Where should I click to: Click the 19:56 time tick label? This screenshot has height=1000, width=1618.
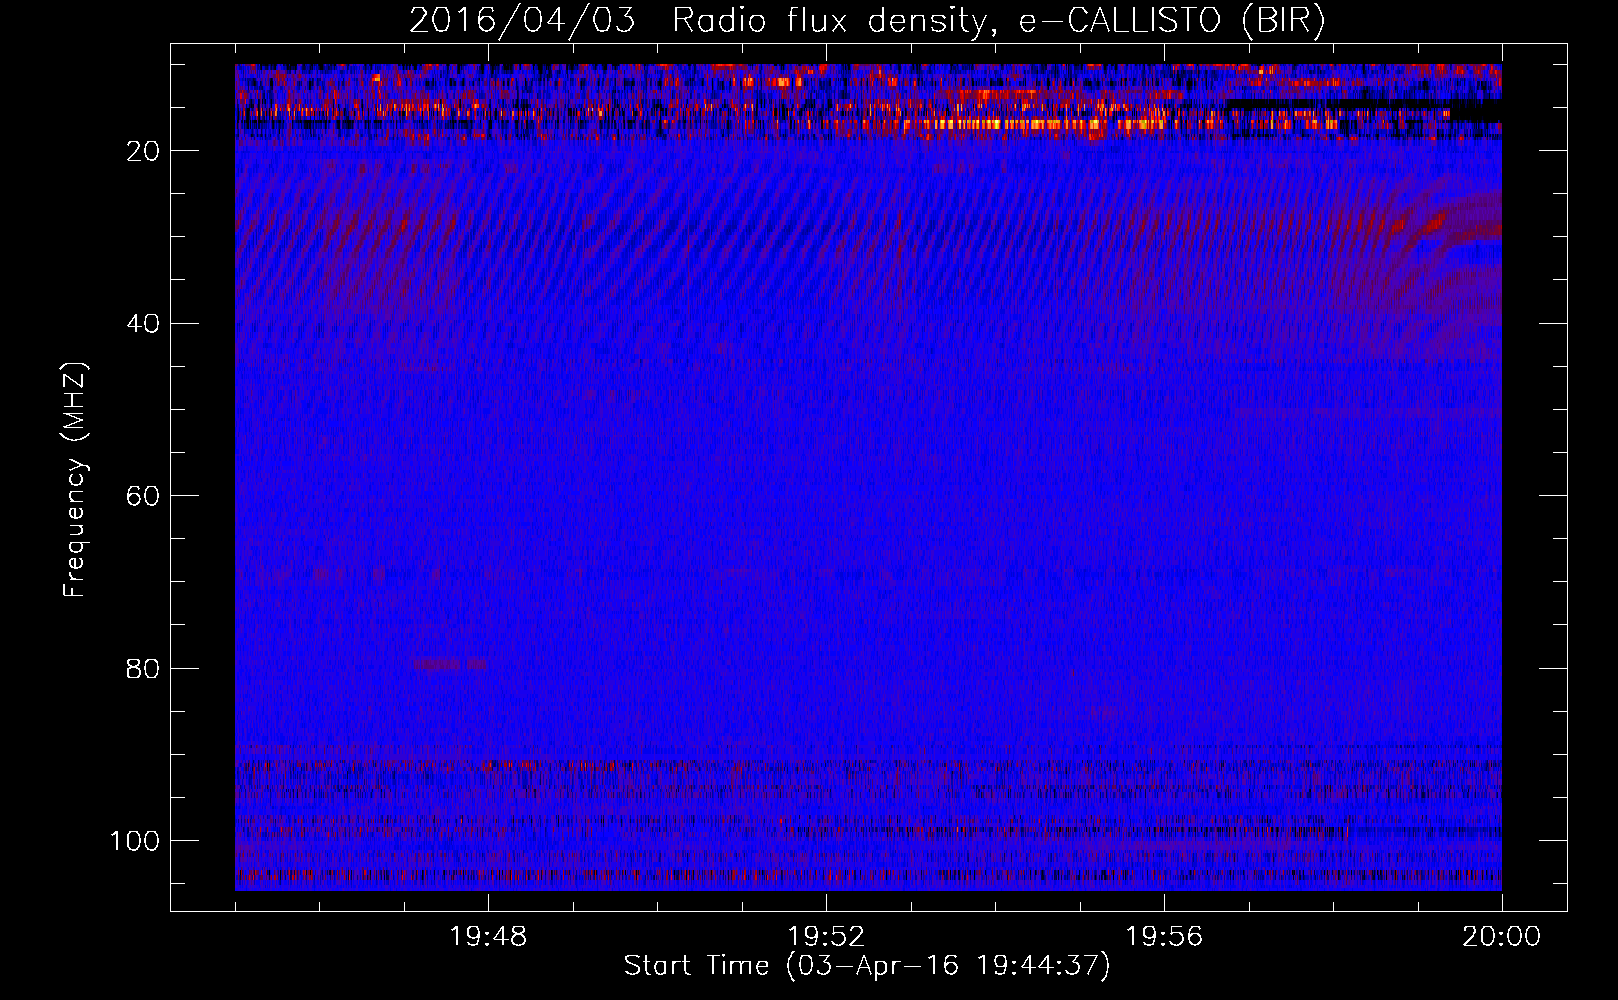[x=1164, y=937]
